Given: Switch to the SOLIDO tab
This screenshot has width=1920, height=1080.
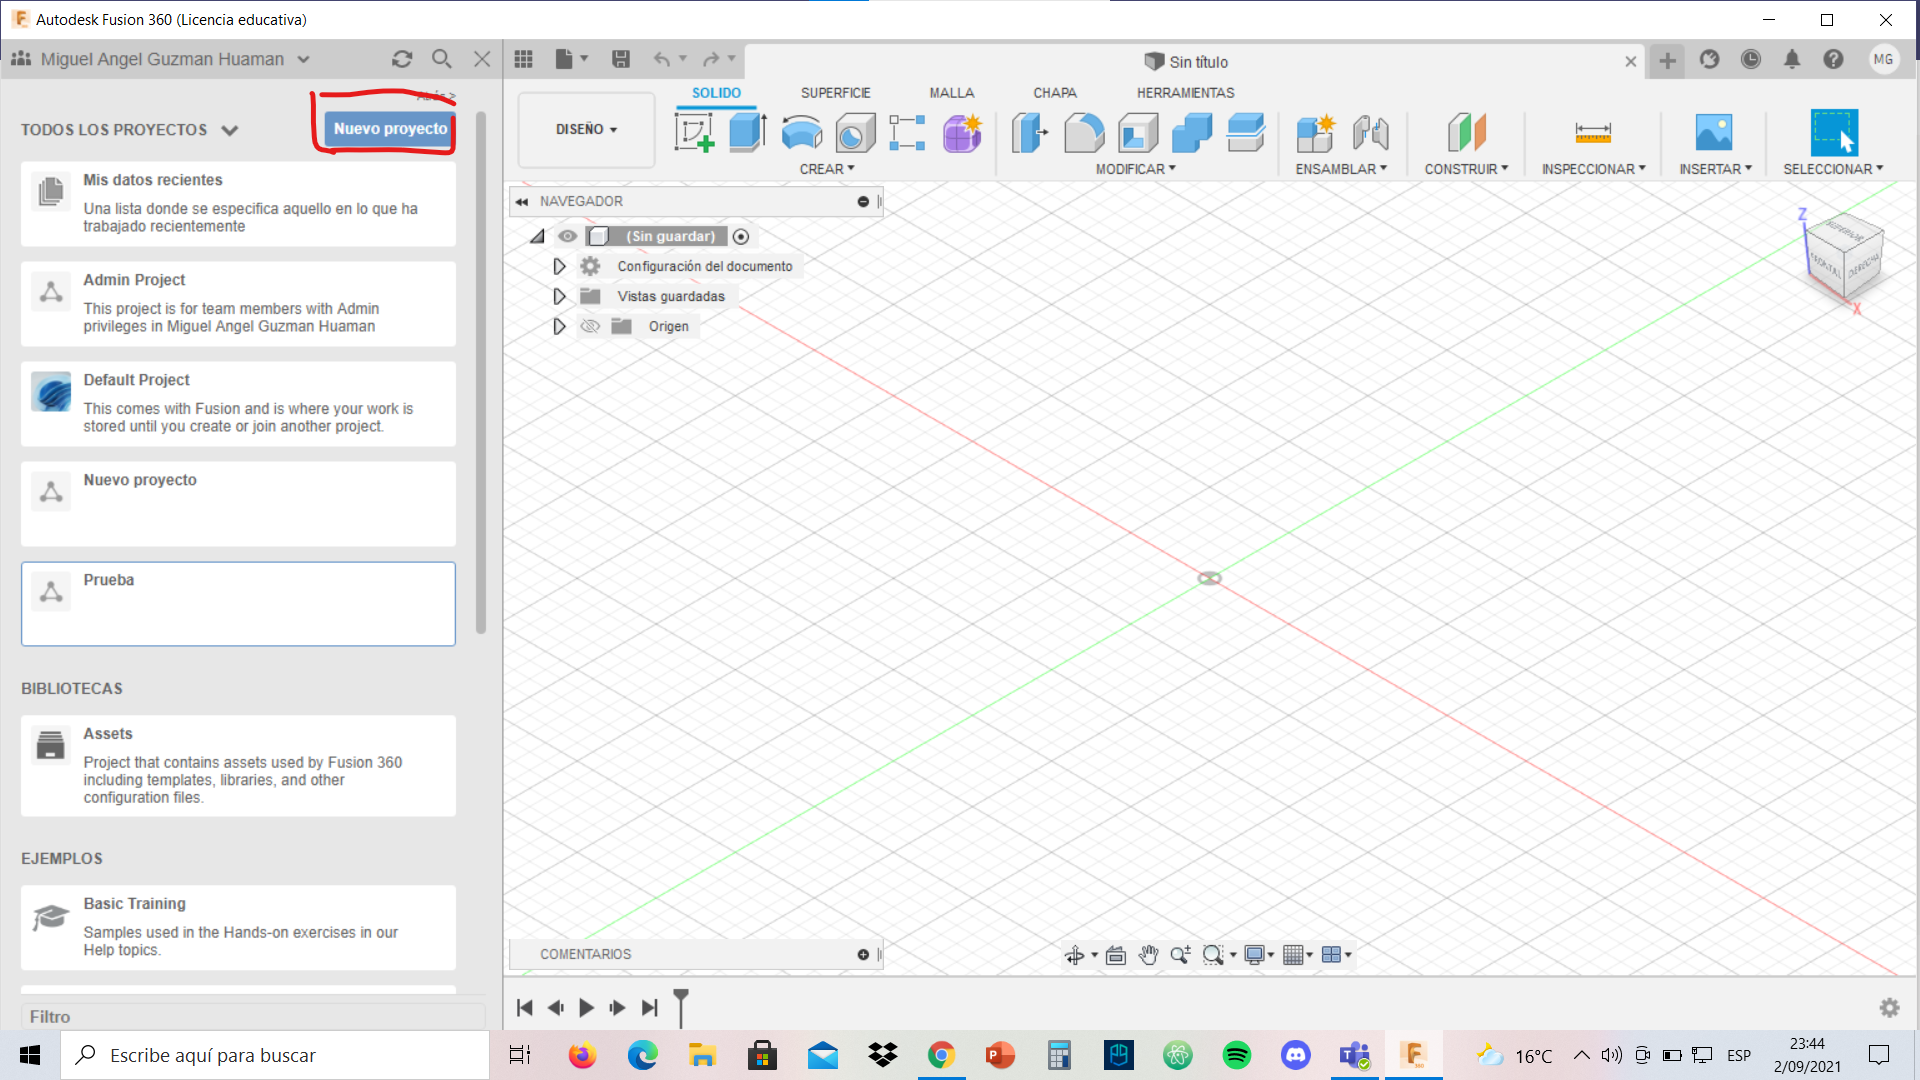Looking at the screenshot, I should click(x=716, y=93).
